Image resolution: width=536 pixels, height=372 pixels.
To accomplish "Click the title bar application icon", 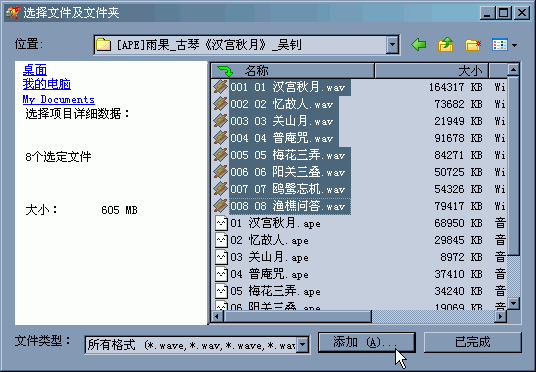I will pyautogui.click(x=13, y=13).
